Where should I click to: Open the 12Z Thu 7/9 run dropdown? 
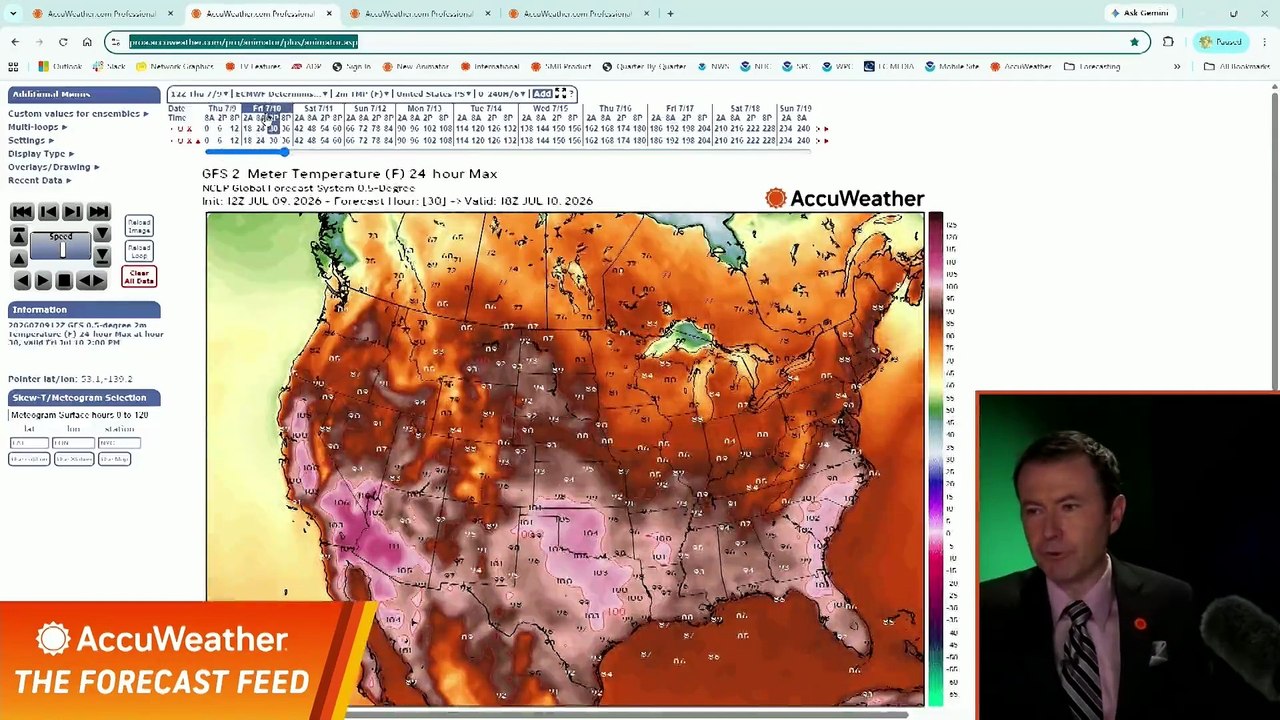tap(198, 94)
